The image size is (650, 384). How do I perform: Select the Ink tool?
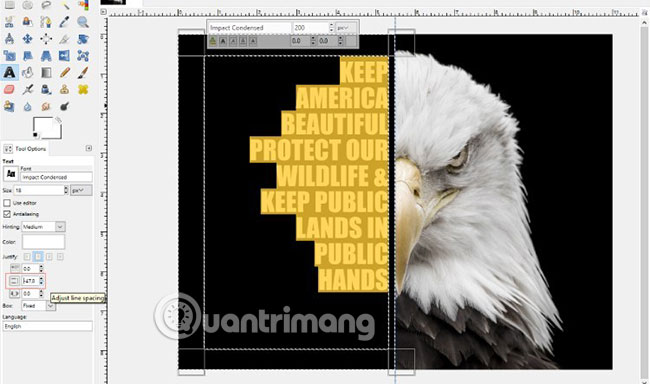click(x=46, y=89)
